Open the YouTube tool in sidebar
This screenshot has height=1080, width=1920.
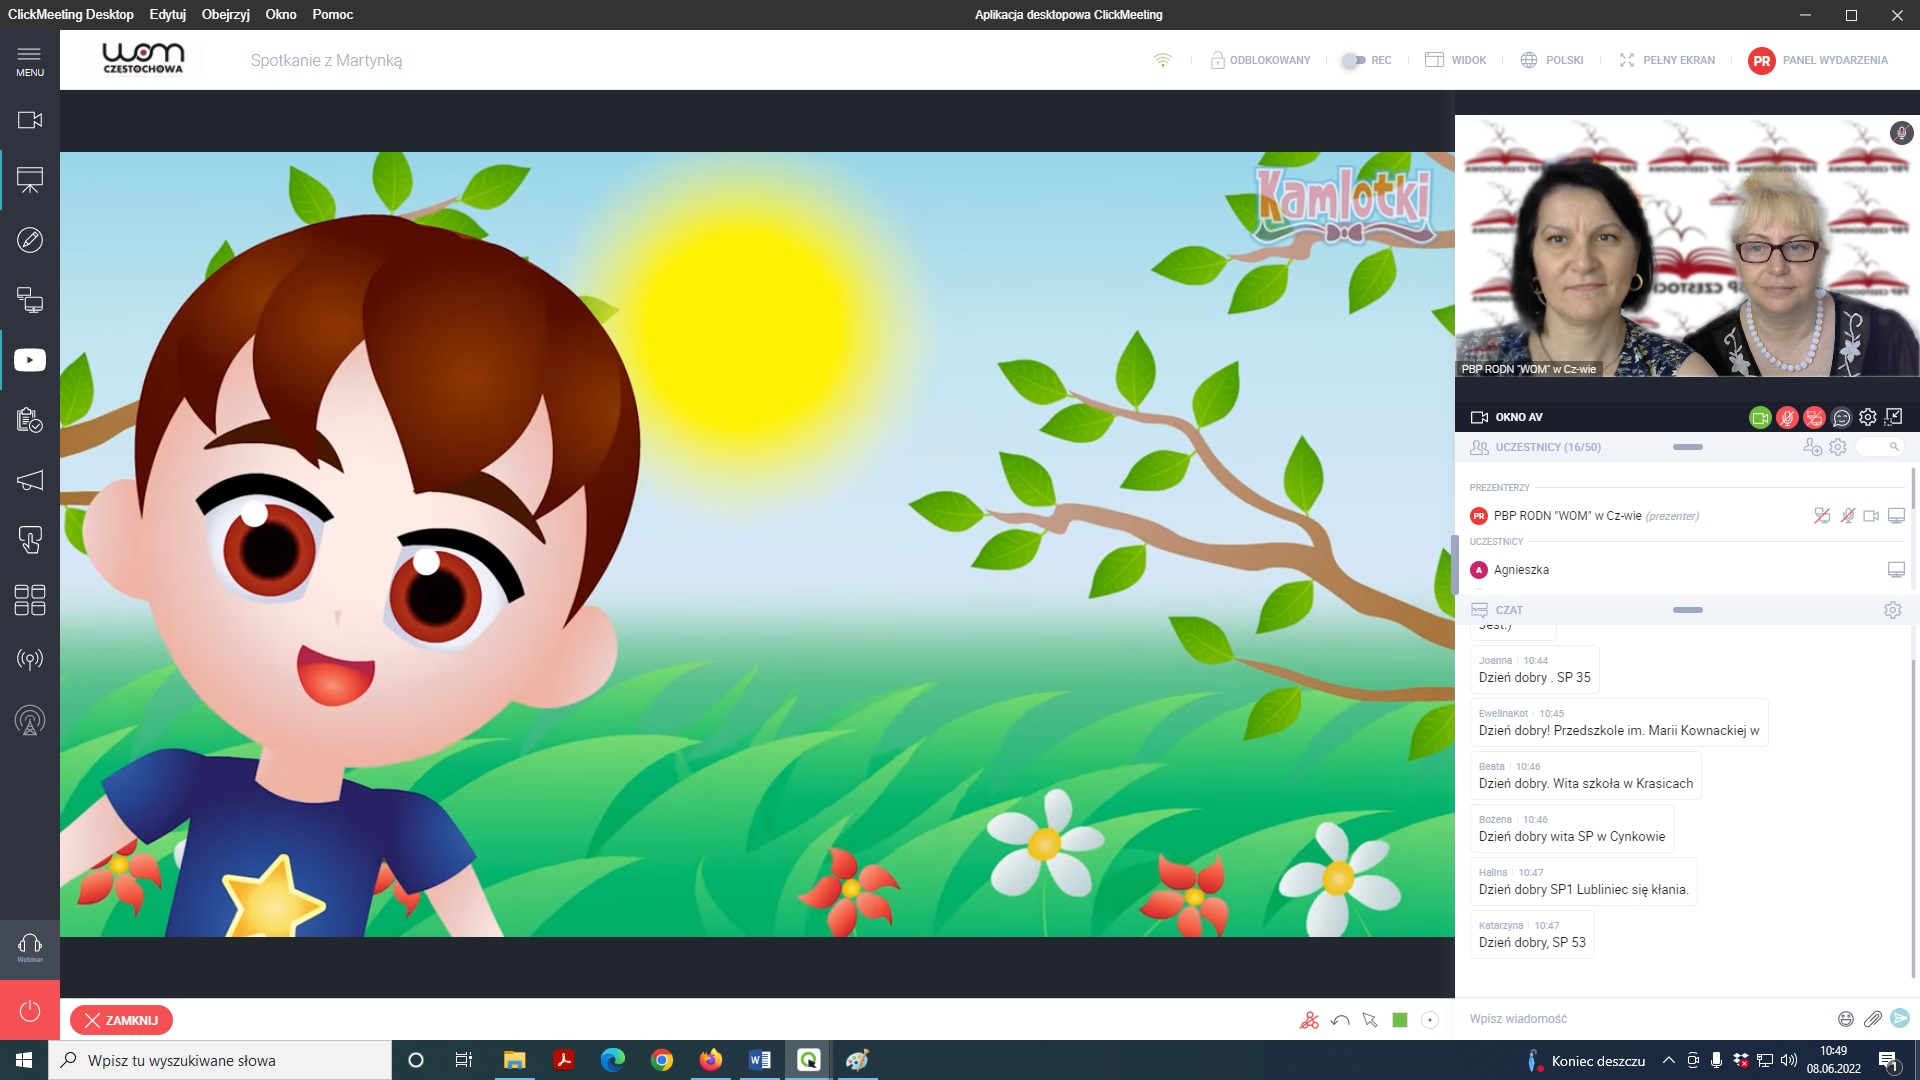pyautogui.click(x=30, y=360)
